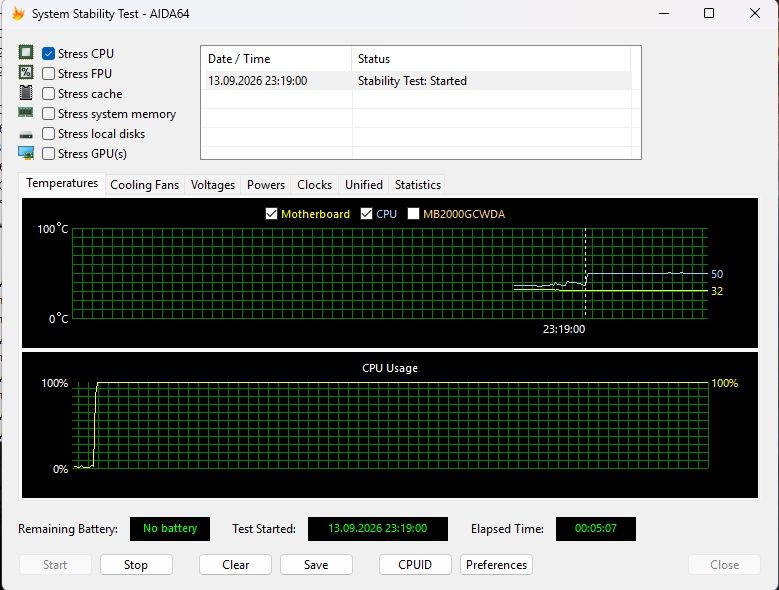779x590 pixels.
Task: Click the CPU Usage graph title
Action: click(390, 368)
